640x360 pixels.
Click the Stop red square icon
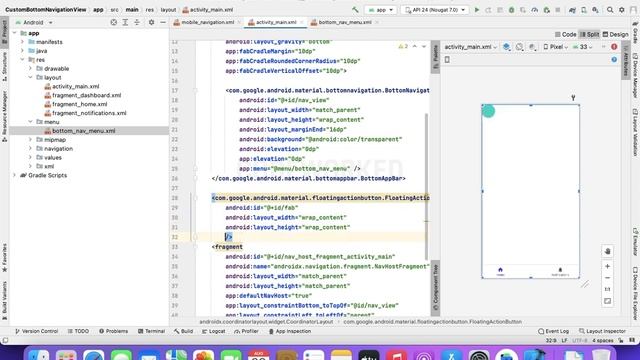(x=558, y=10)
